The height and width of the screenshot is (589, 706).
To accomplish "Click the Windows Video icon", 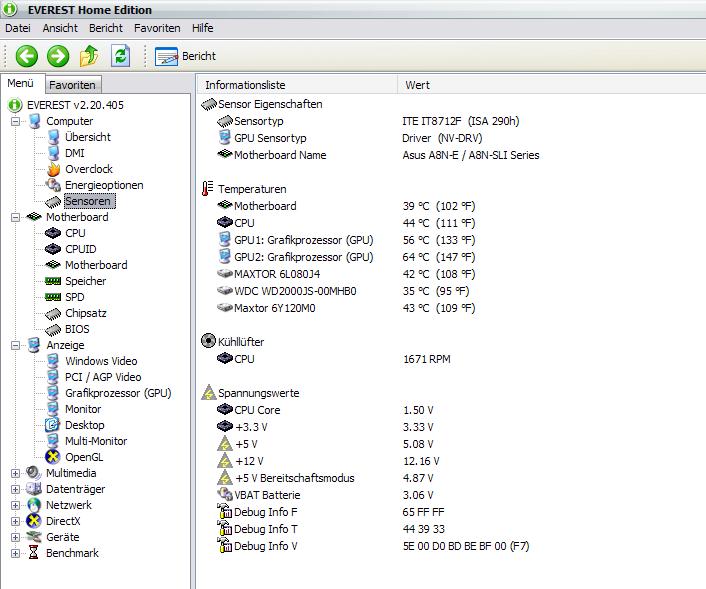I will 53,361.
